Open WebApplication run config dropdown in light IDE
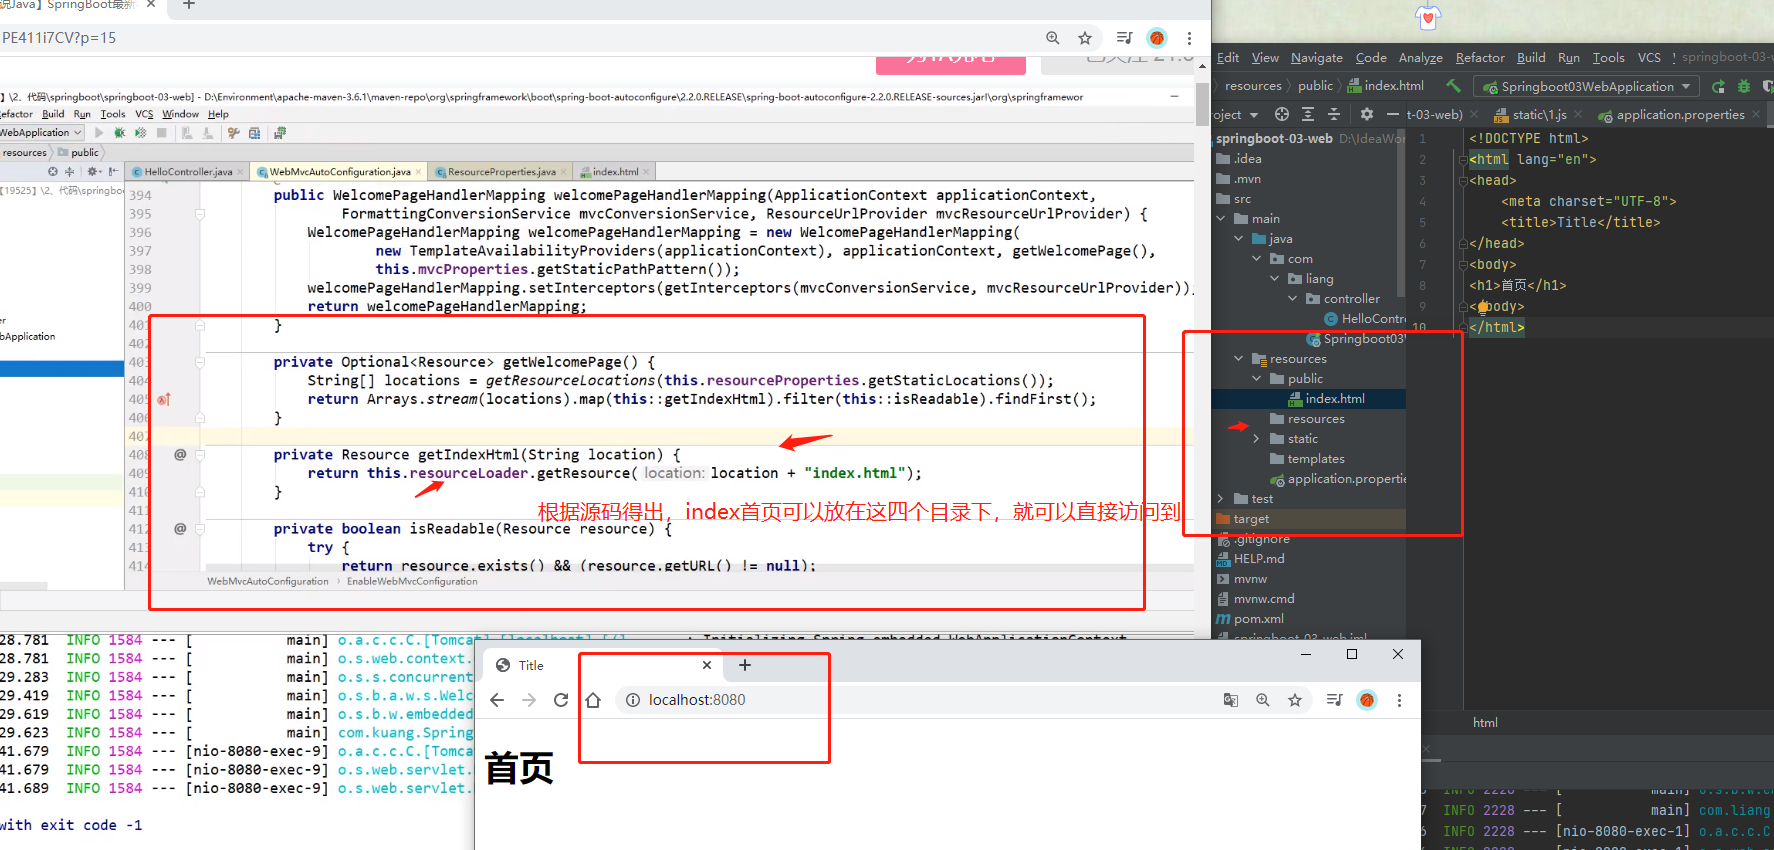1774x850 pixels. (x=41, y=132)
